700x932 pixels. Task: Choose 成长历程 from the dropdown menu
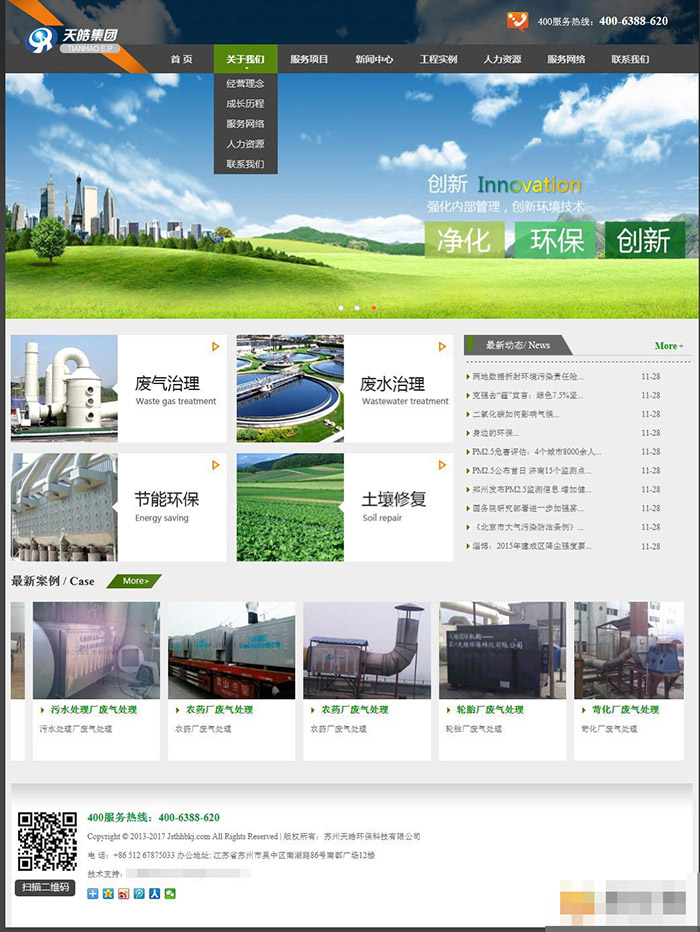pyautogui.click(x=245, y=104)
